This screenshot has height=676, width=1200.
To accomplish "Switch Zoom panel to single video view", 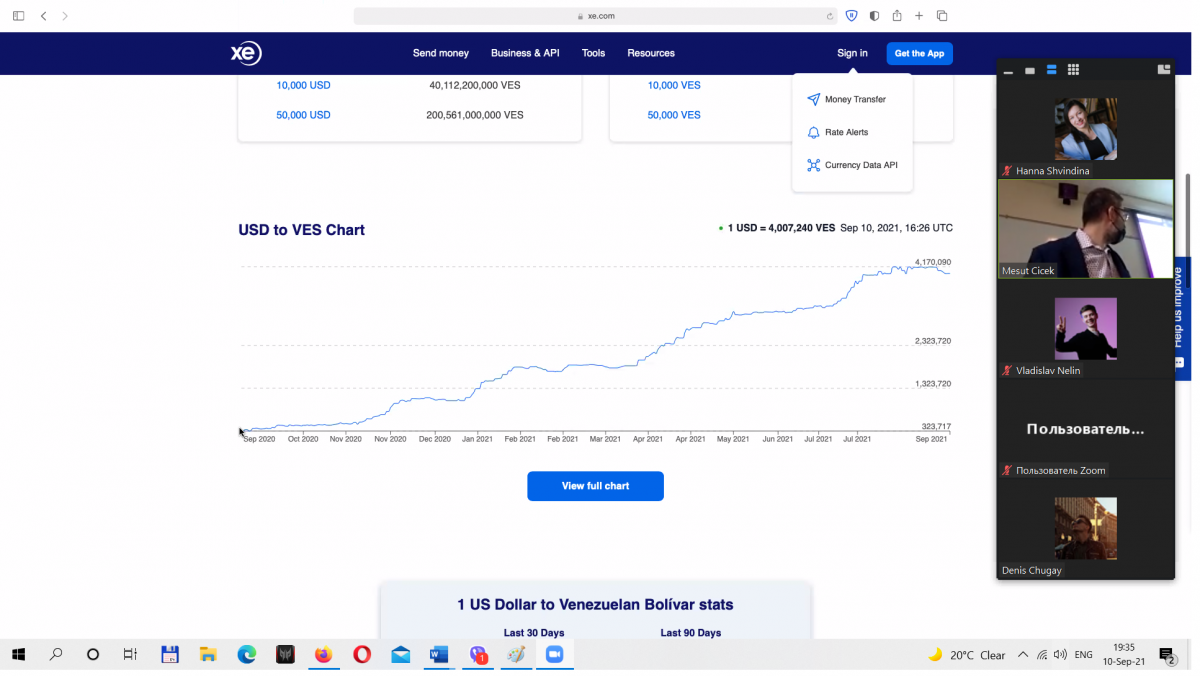I will click(1030, 70).
